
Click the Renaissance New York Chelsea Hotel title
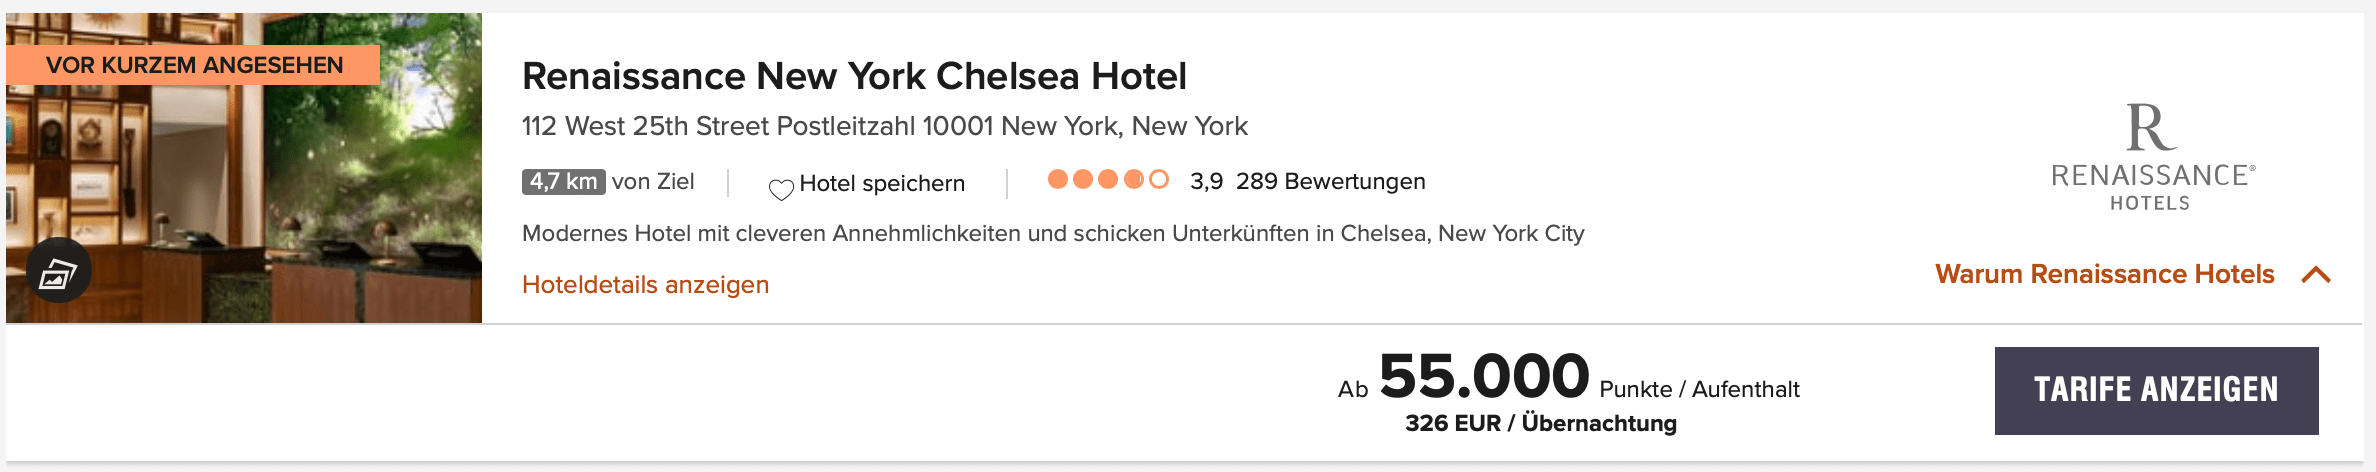click(x=854, y=77)
